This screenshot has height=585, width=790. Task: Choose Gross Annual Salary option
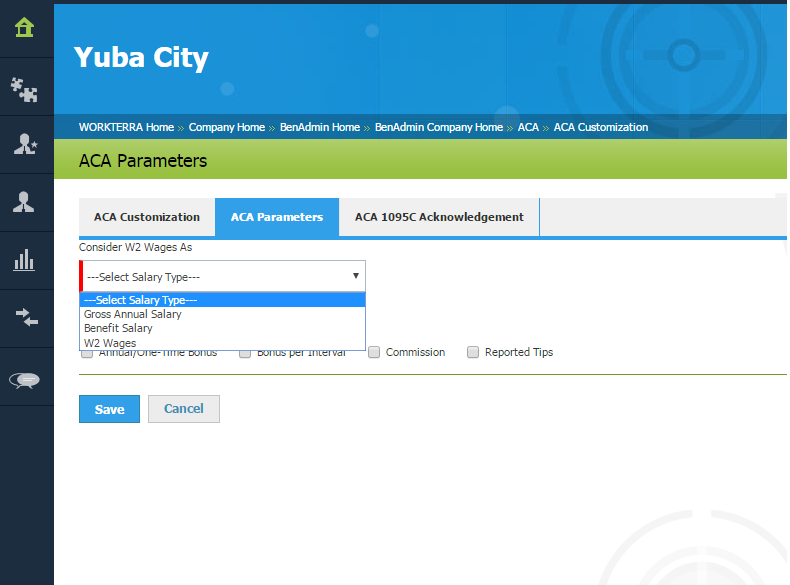133,314
